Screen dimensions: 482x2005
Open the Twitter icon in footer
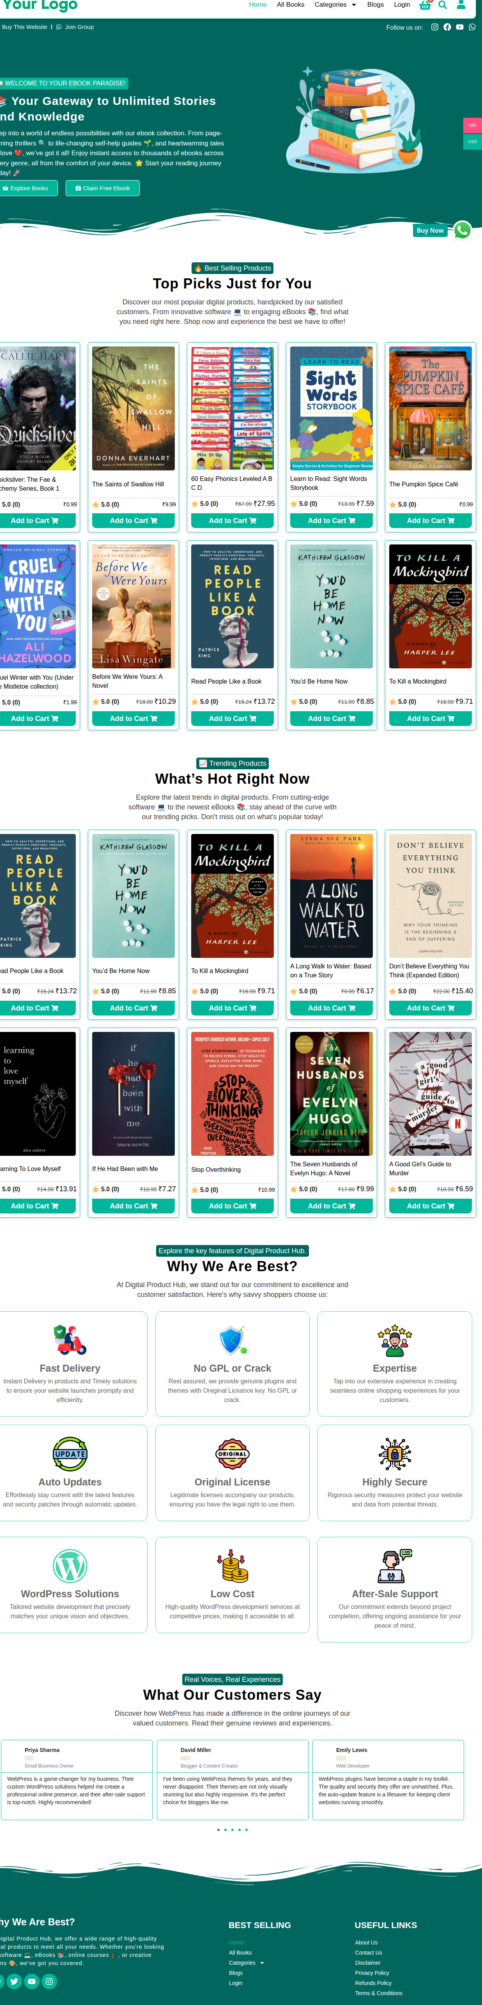click(x=14, y=1981)
